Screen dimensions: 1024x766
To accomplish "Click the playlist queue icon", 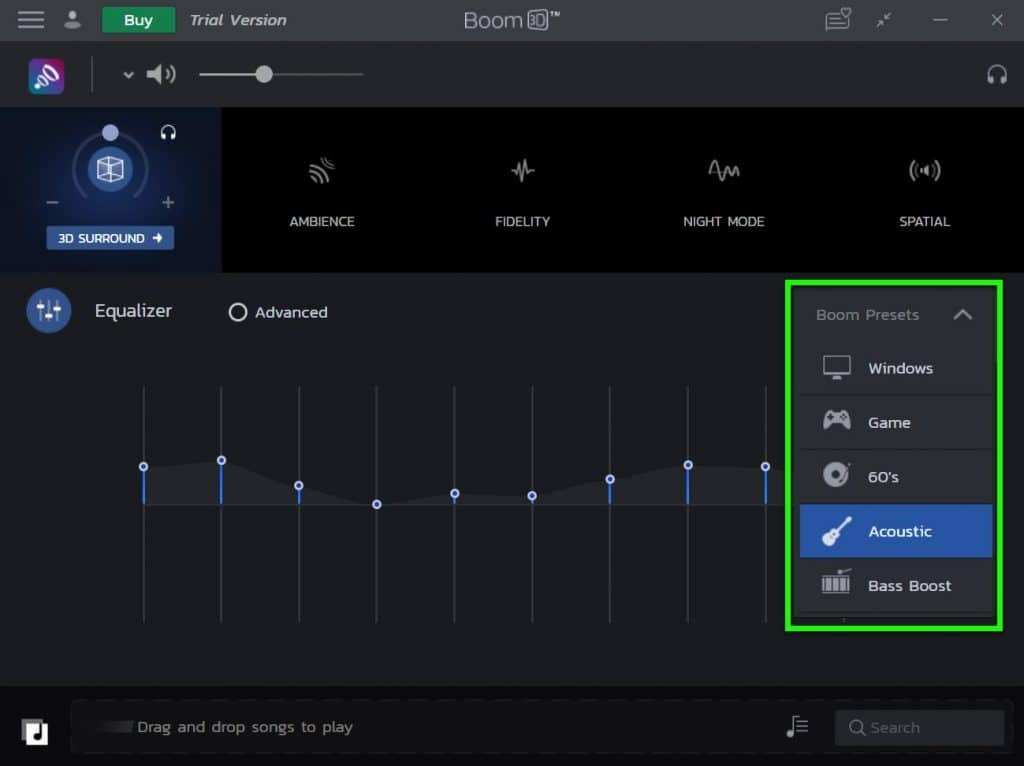I will click(x=796, y=727).
